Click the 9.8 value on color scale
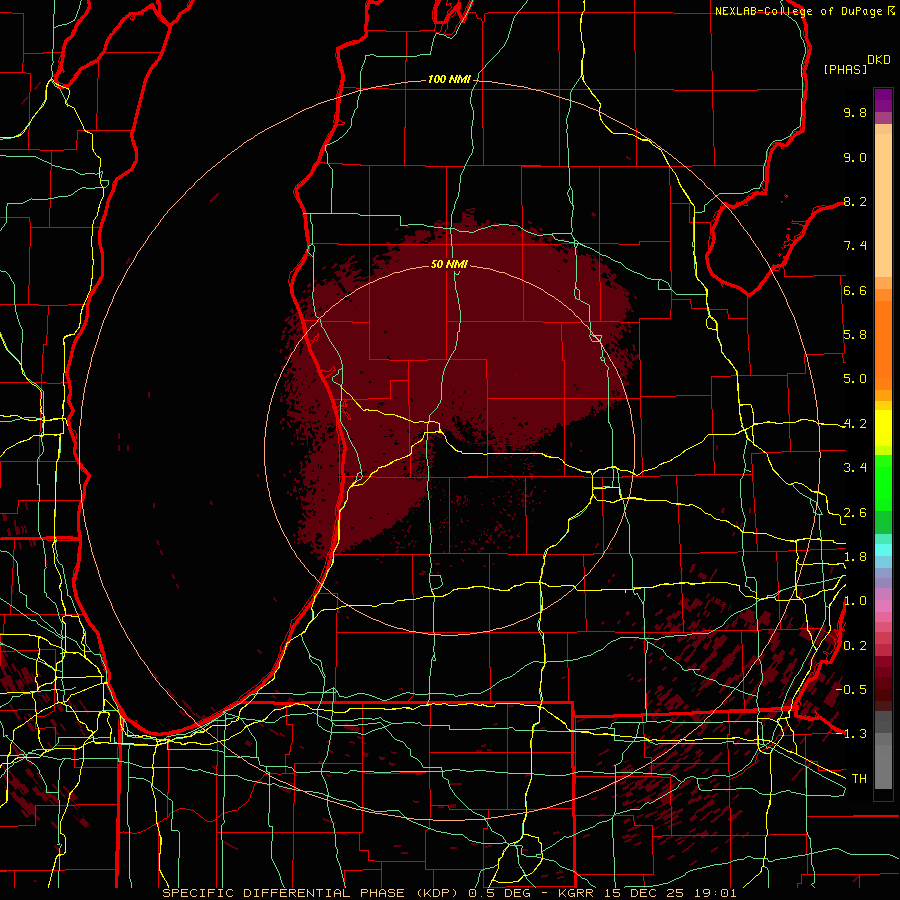Image resolution: width=900 pixels, height=900 pixels. pos(855,112)
